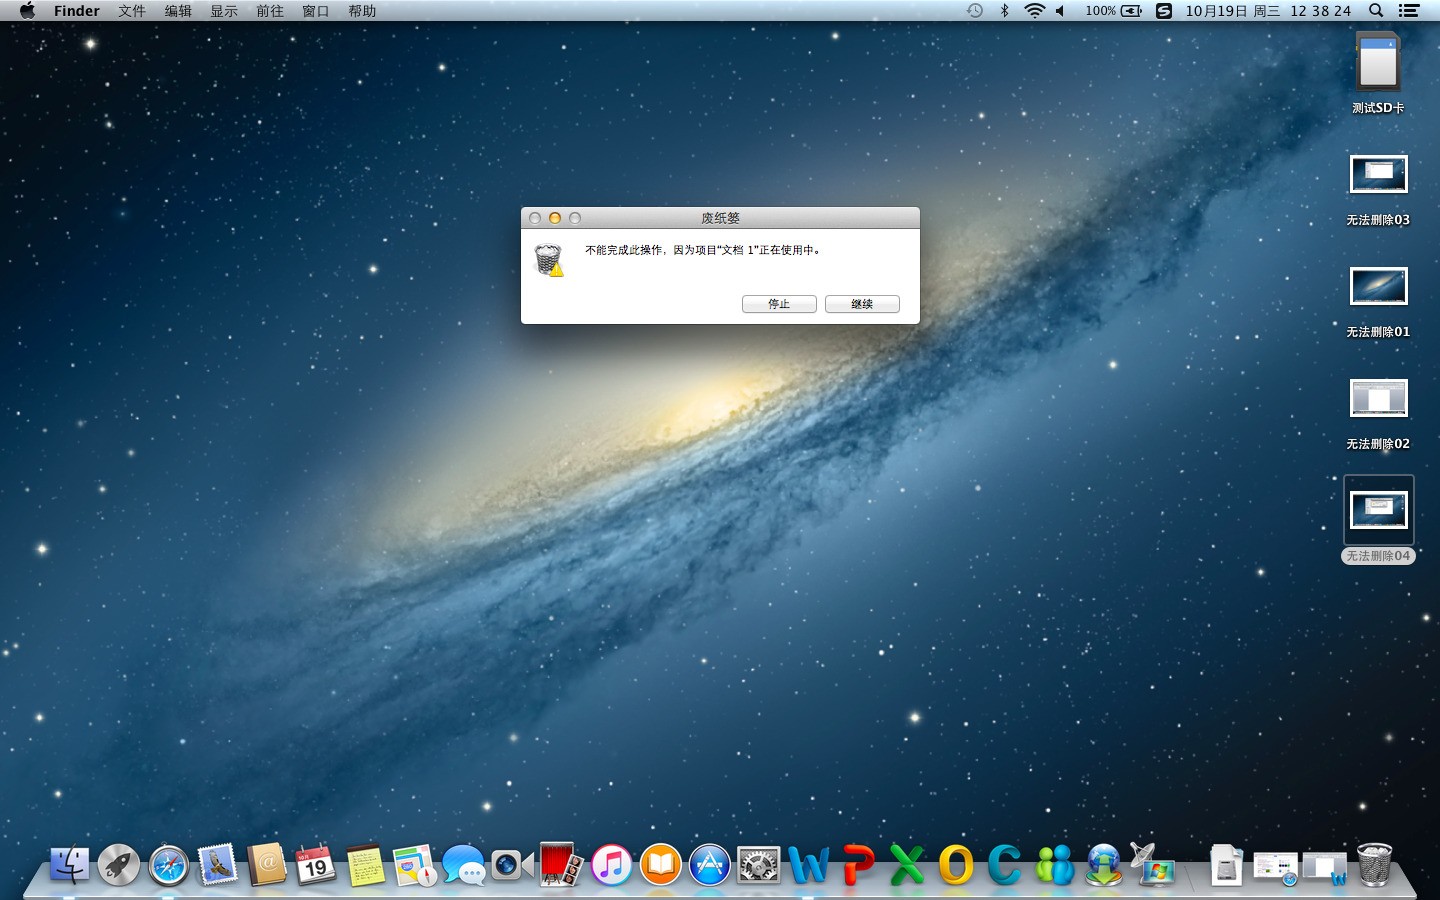Screen dimensions: 1440x900
Task: Click the Sogou input method icon
Action: coord(1164,11)
